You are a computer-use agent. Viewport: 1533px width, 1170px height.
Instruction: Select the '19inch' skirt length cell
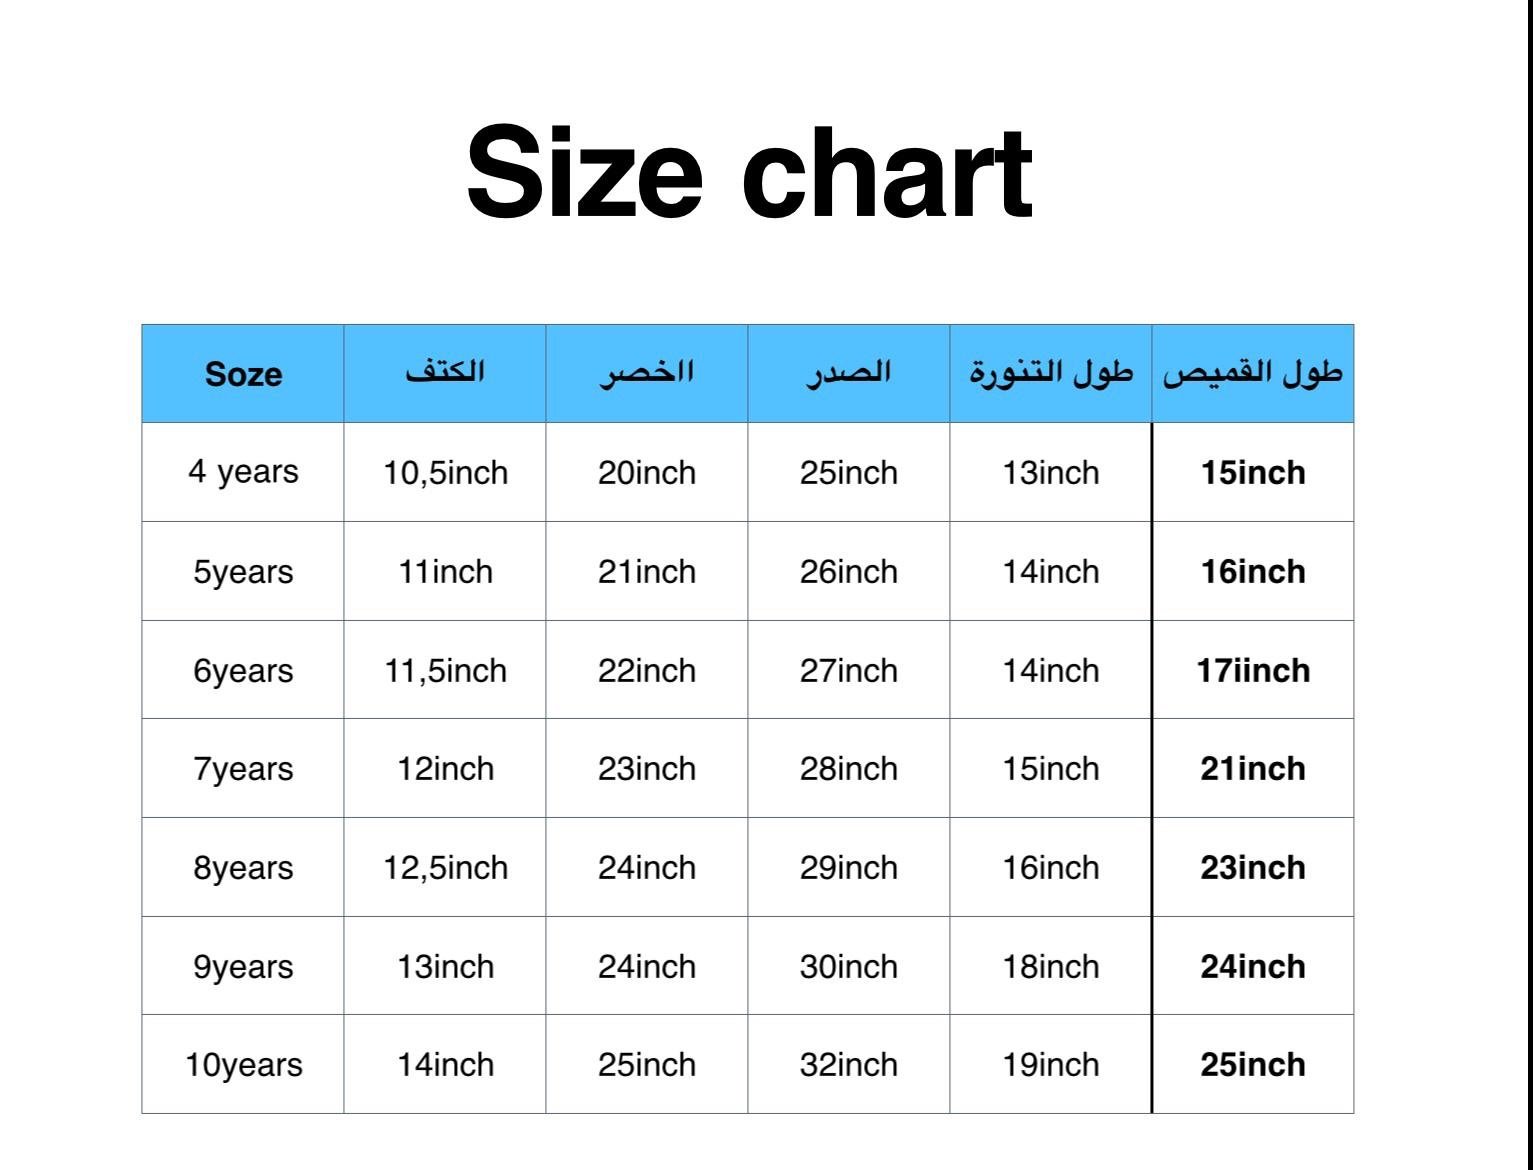(1050, 1065)
